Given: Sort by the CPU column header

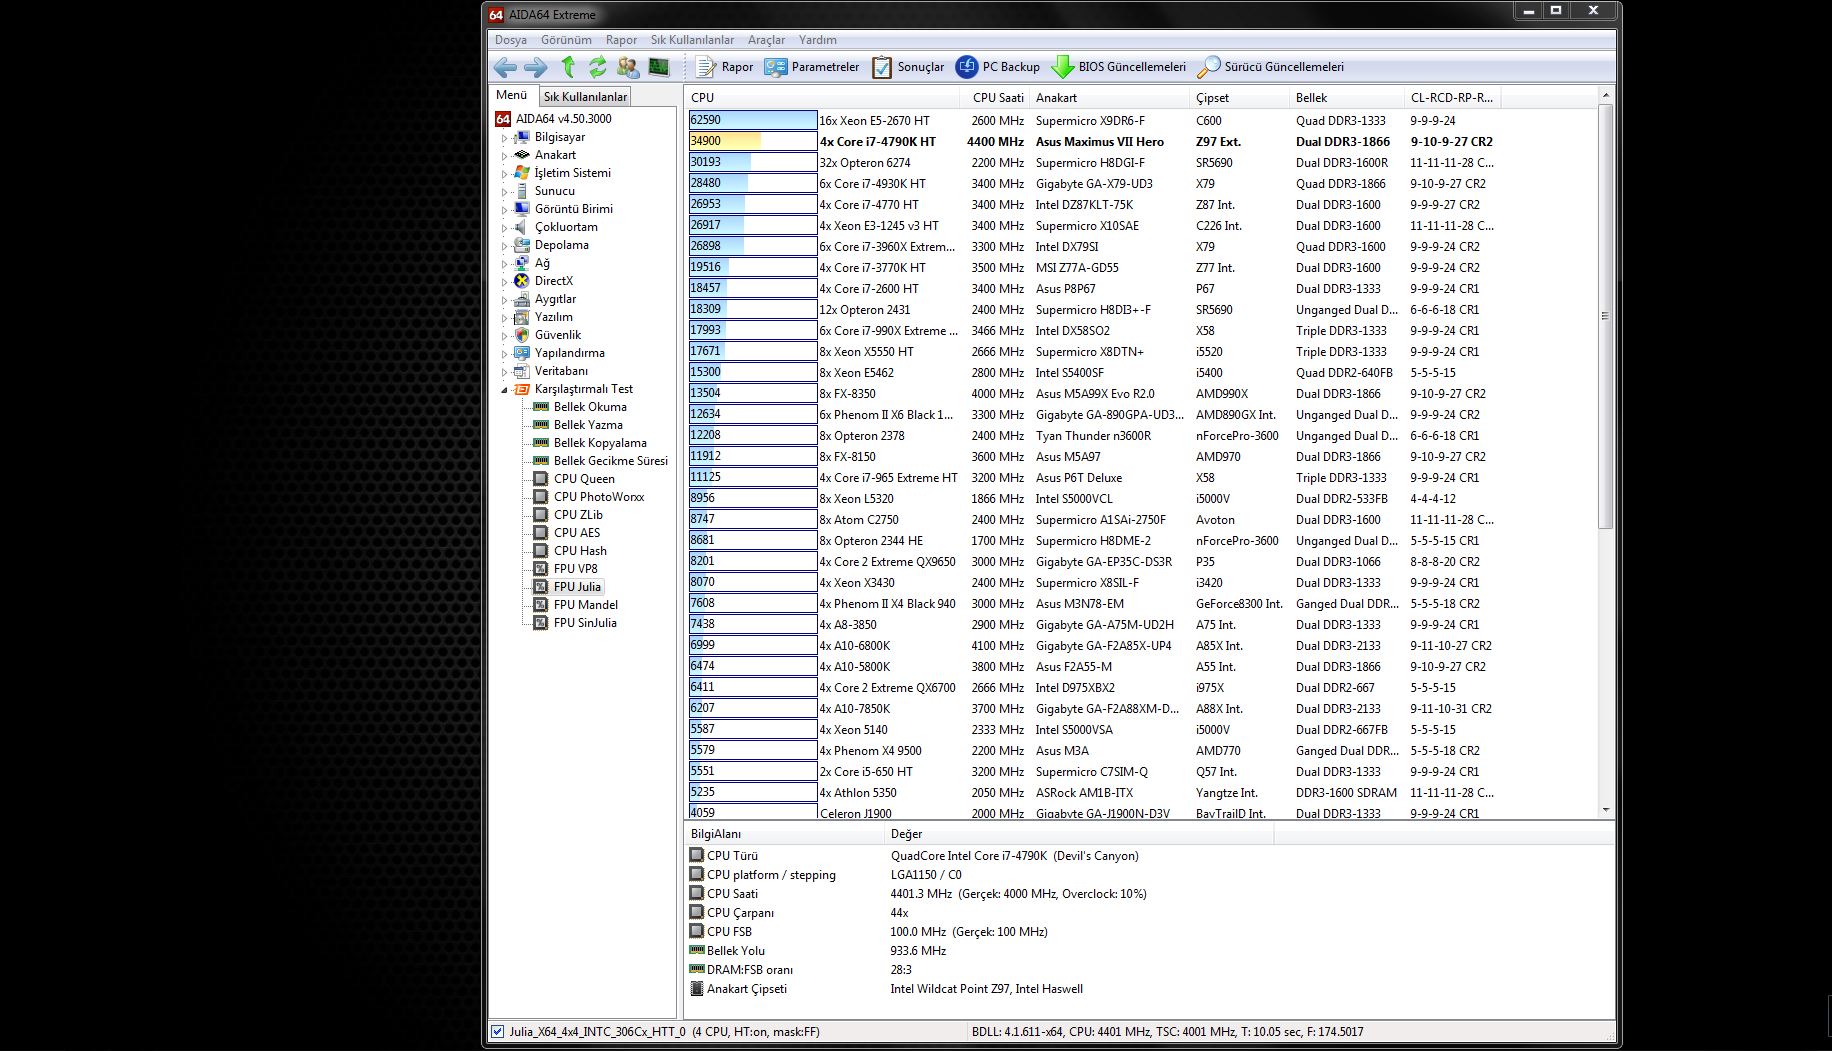Looking at the screenshot, I should click(x=825, y=98).
